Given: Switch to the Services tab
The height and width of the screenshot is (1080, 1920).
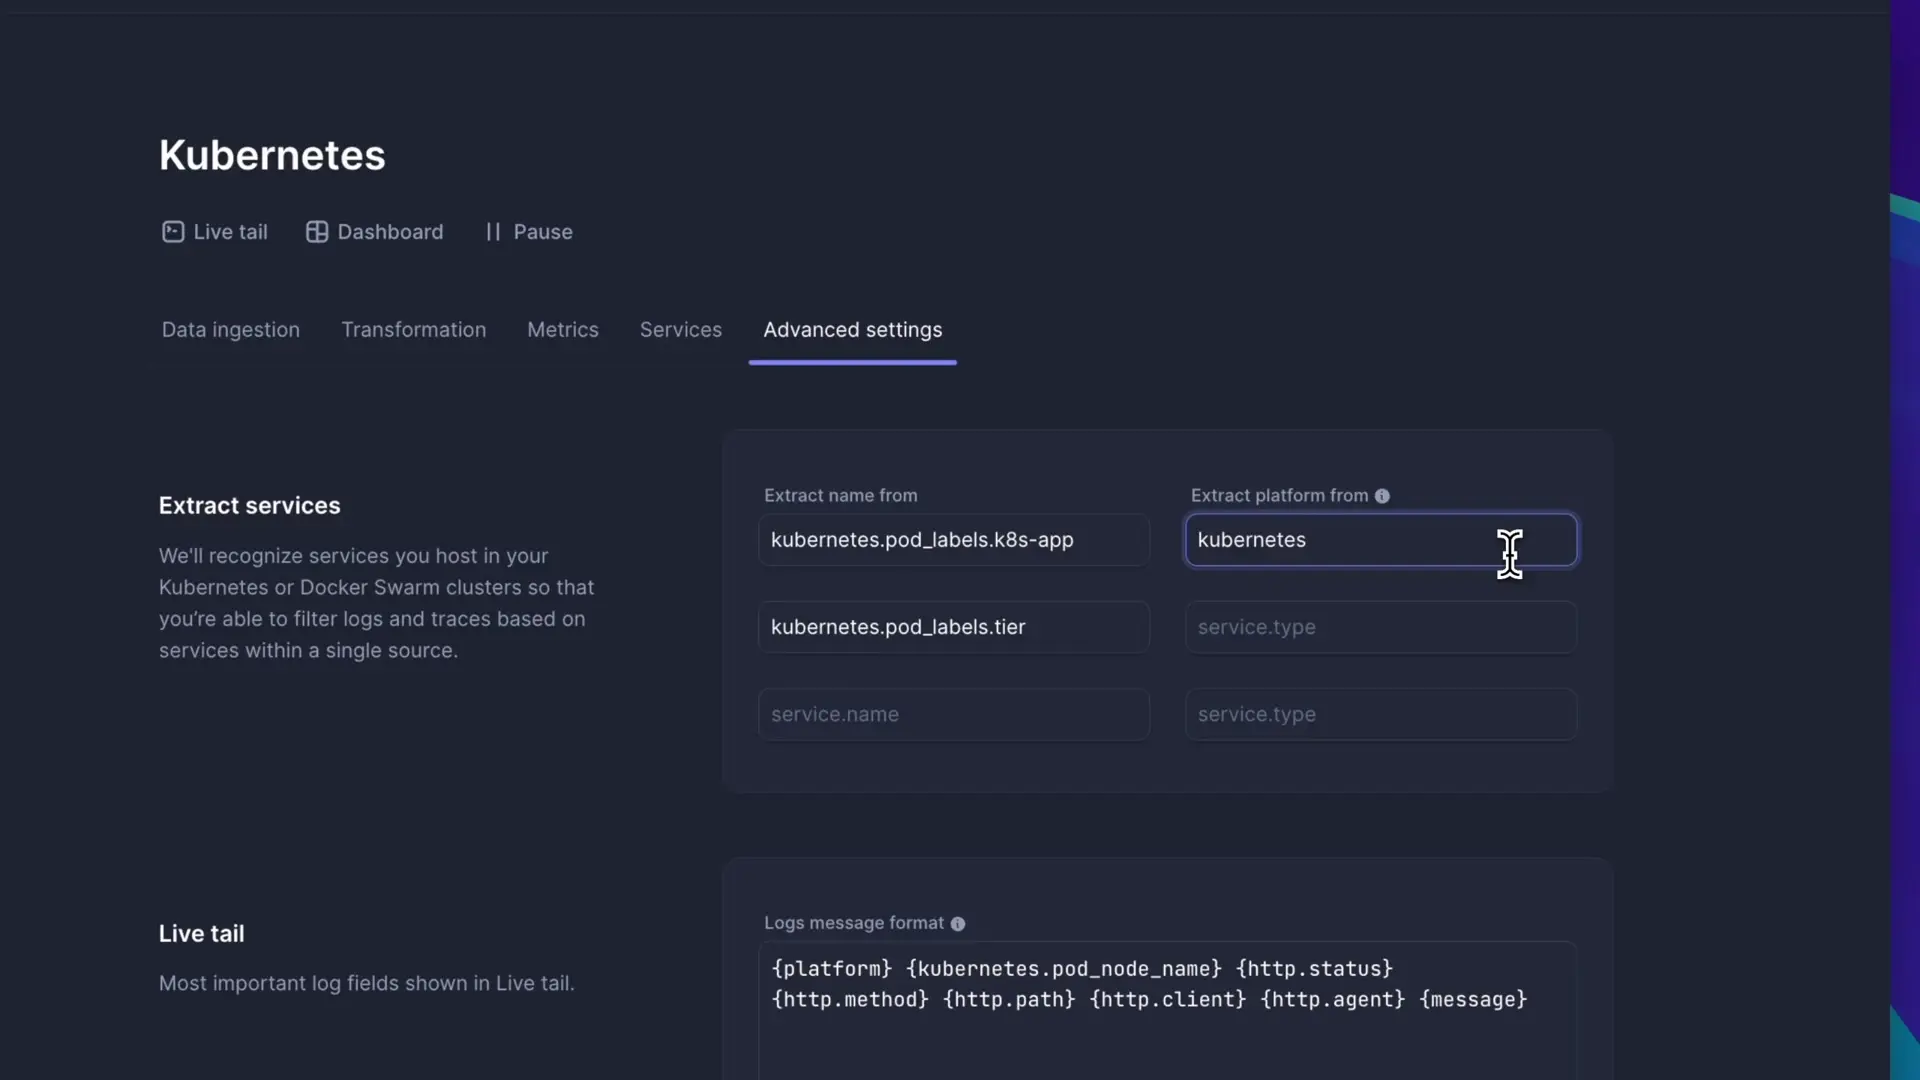Looking at the screenshot, I should (681, 330).
